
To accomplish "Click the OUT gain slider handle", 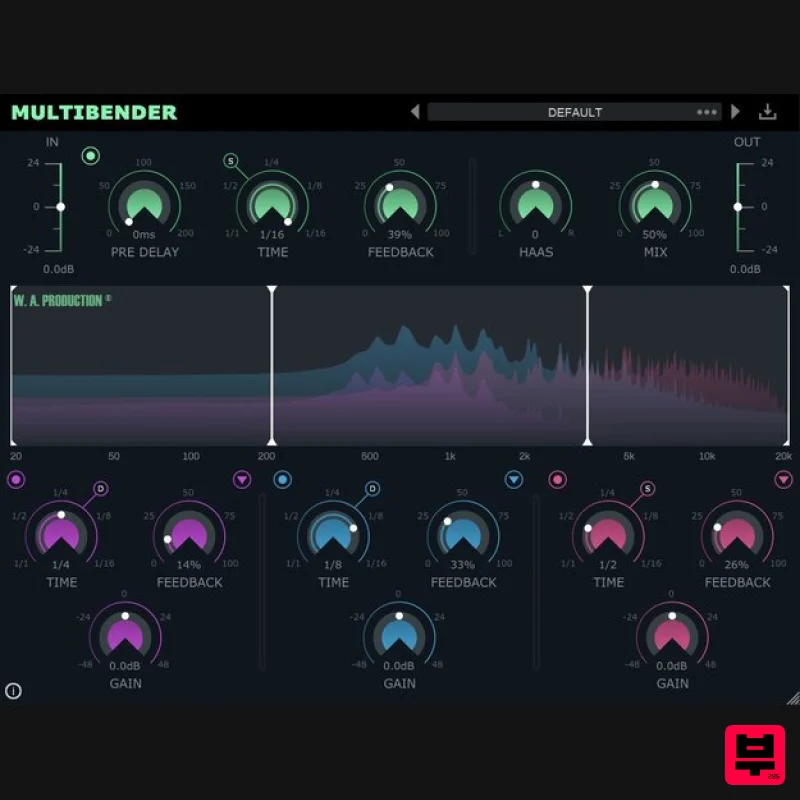I will [738, 207].
